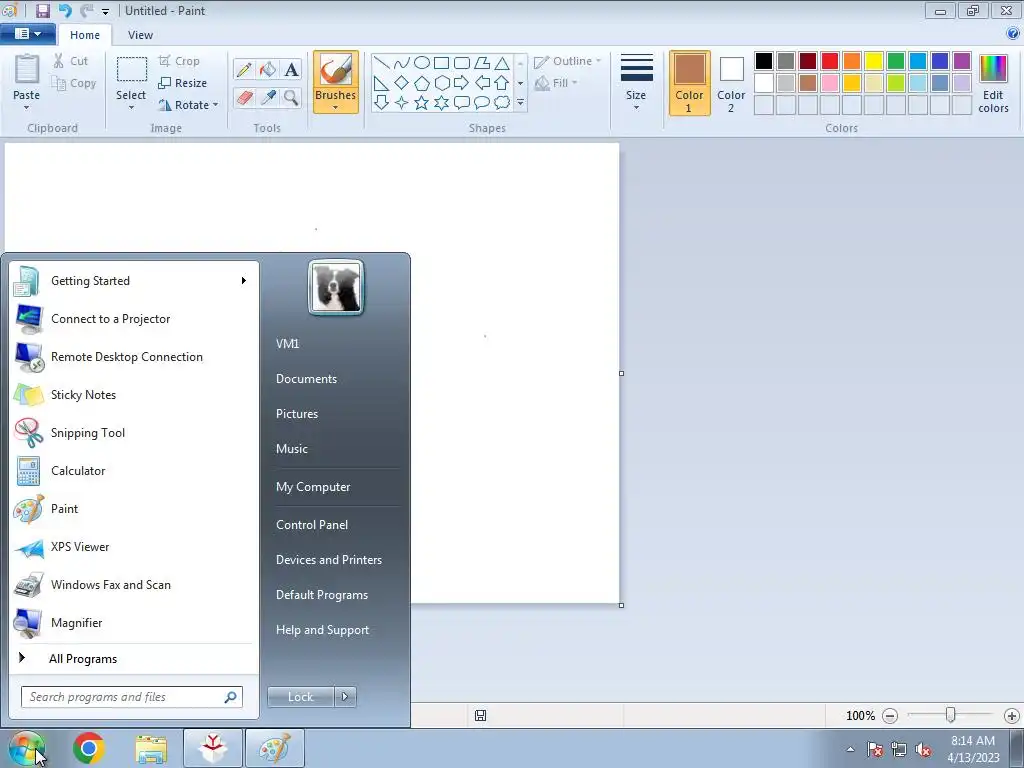Click the Lock button
The width and height of the screenshot is (1024, 768).
tap(300, 697)
